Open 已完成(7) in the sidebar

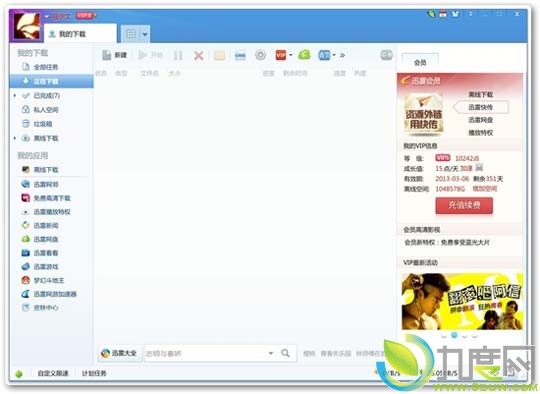coord(47,95)
